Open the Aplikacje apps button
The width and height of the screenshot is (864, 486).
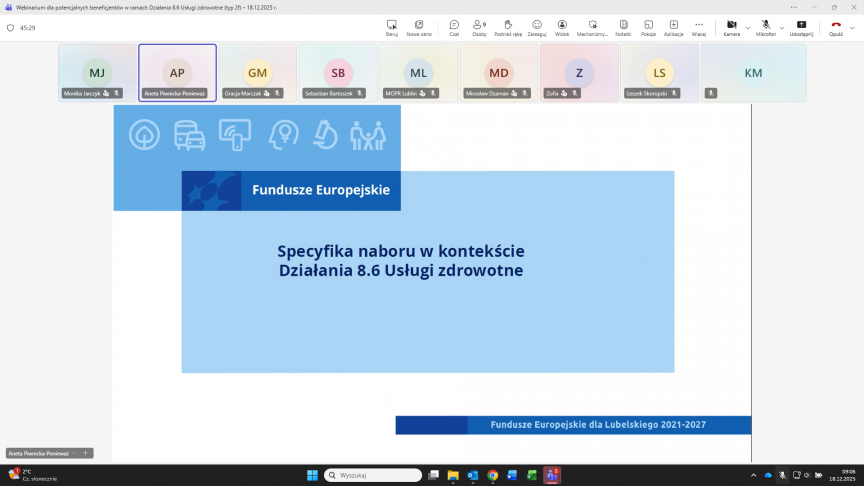(x=674, y=27)
